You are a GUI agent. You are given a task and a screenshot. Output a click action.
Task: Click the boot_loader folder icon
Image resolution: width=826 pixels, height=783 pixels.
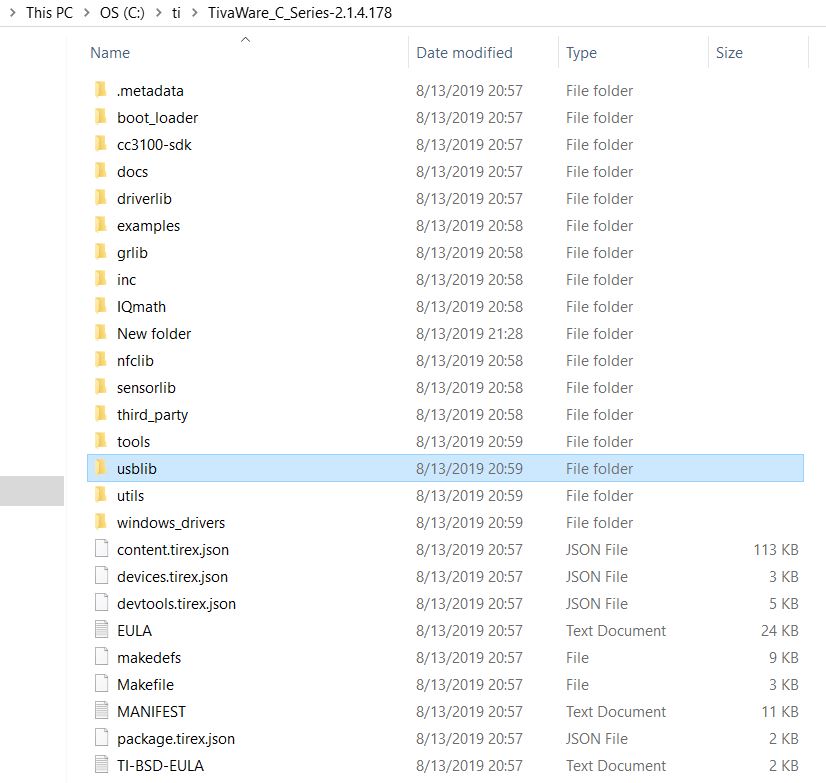click(x=101, y=116)
